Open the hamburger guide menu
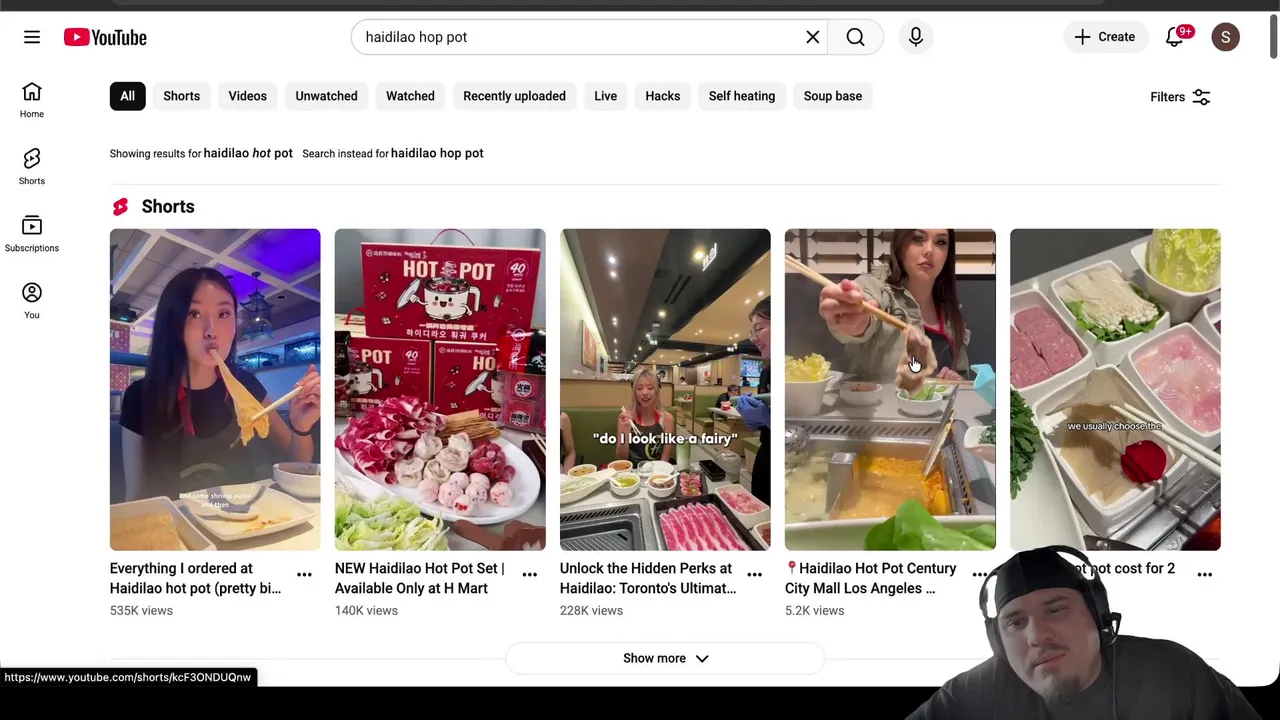 point(32,37)
